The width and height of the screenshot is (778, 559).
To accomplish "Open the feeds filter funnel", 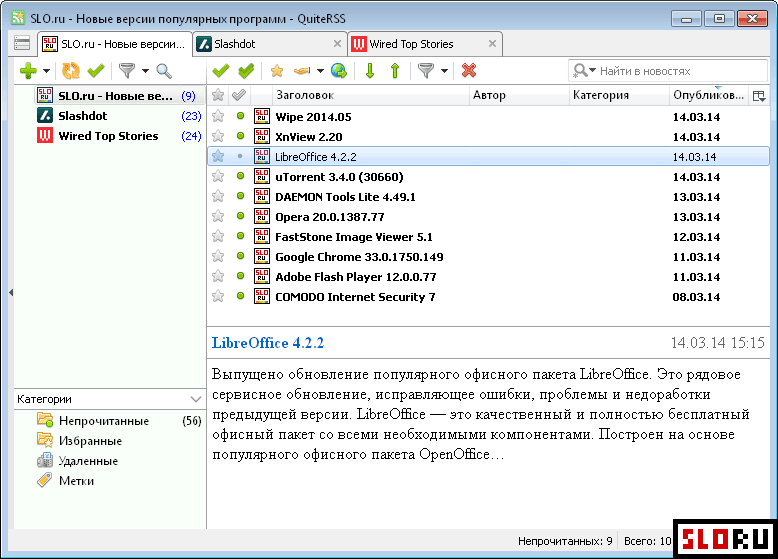I will (x=127, y=71).
